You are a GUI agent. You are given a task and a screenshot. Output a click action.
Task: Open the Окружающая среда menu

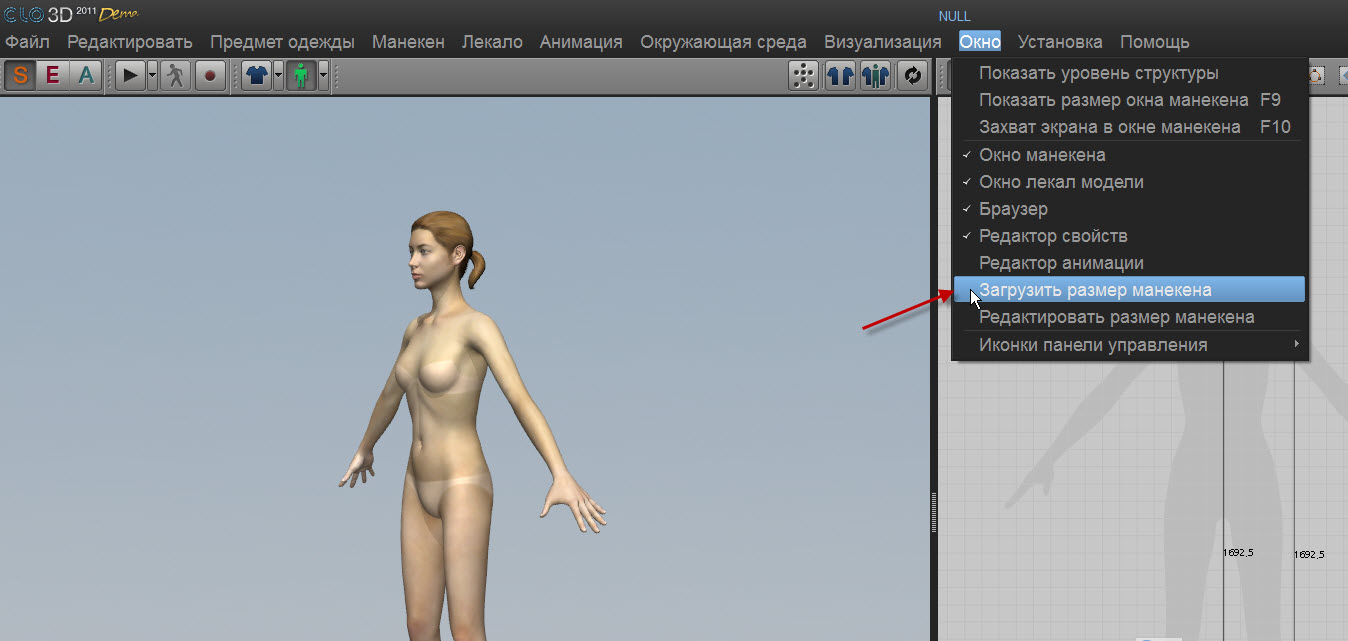[x=724, y=42]
